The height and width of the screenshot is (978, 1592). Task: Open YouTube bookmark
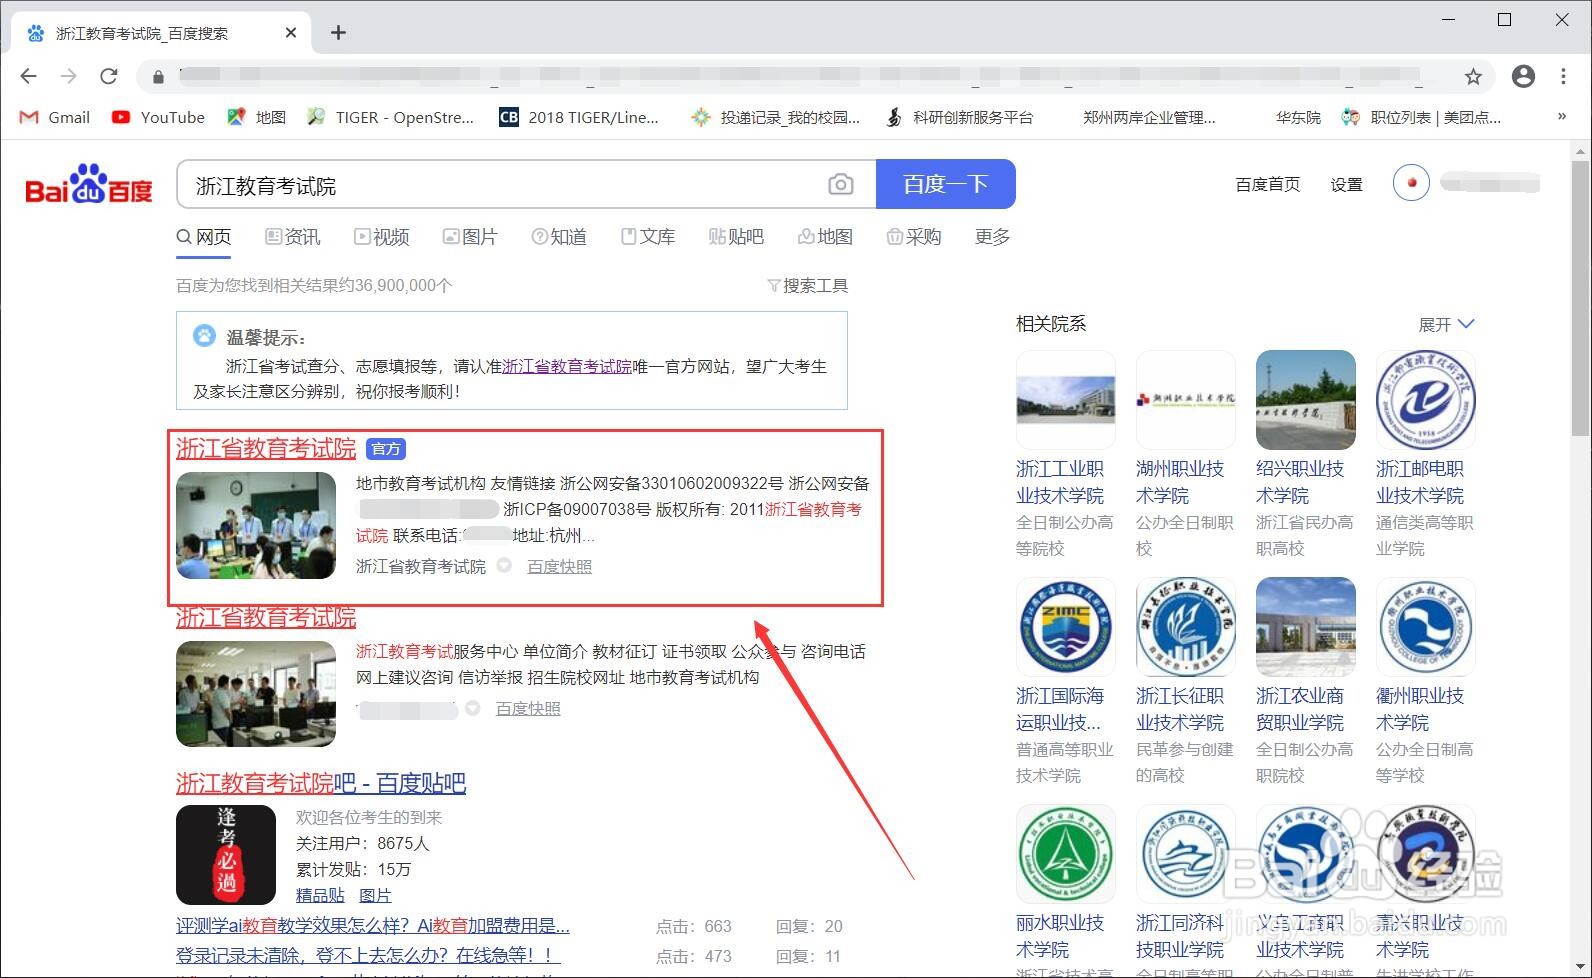(x=158, y=117)
